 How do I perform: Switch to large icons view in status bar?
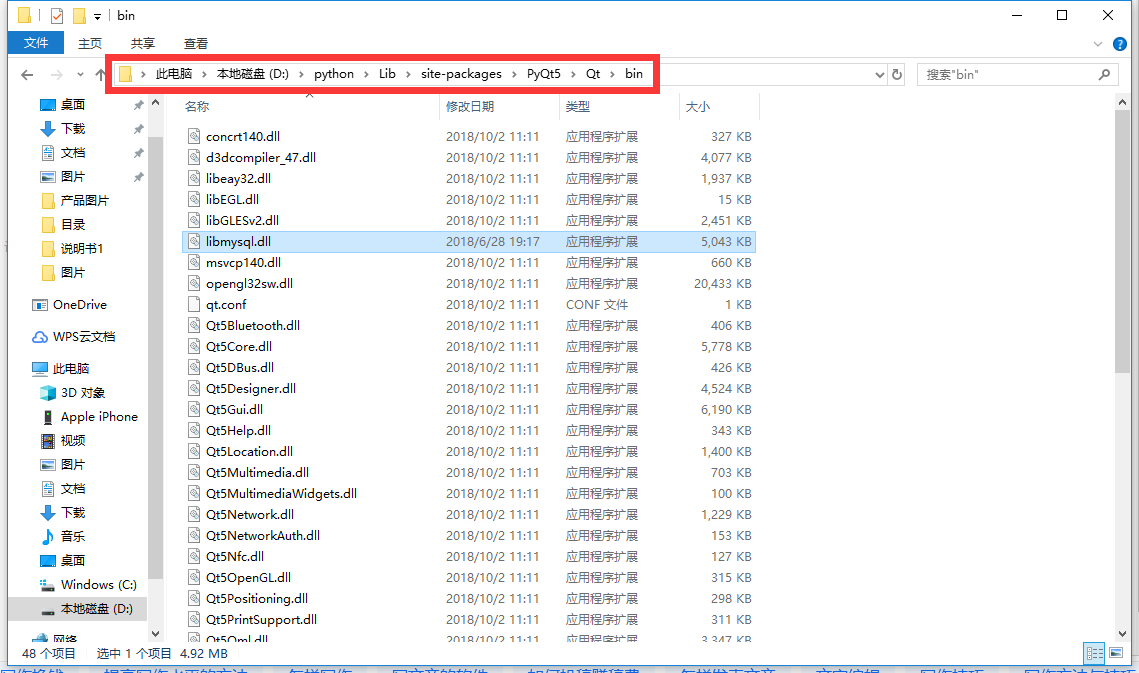click(1116, 653)
